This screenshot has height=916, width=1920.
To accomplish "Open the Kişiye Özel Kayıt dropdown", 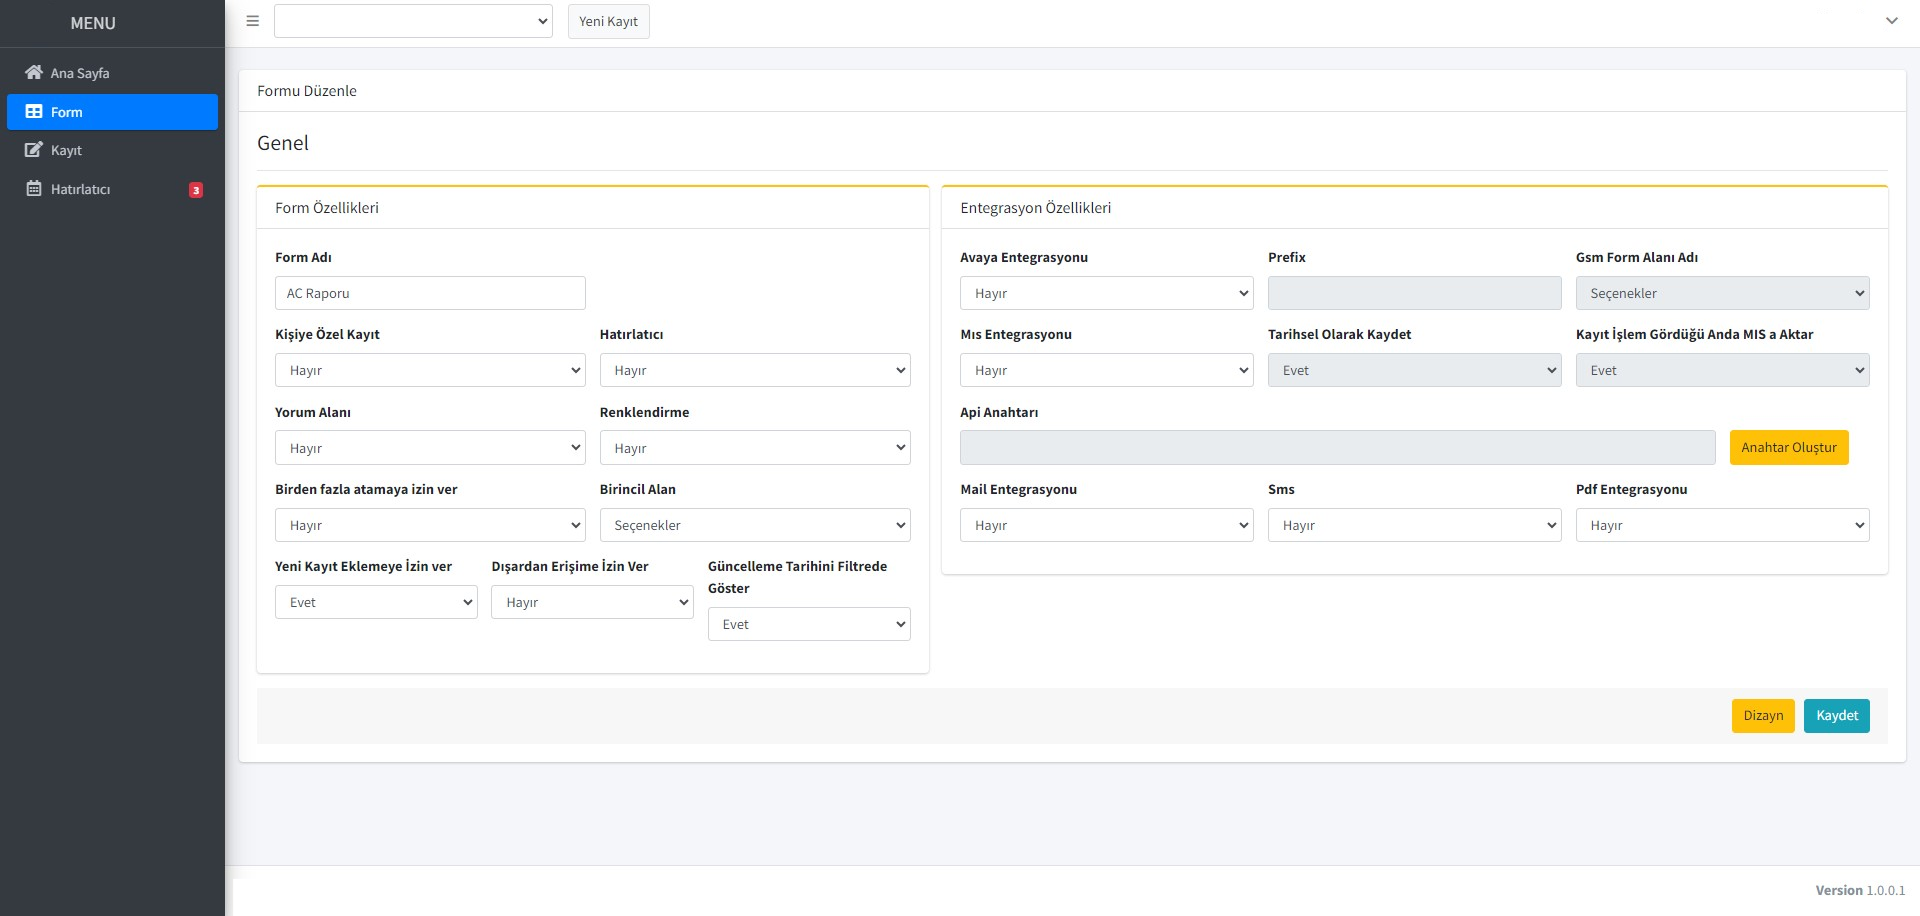I will click(x=430, y=370).
